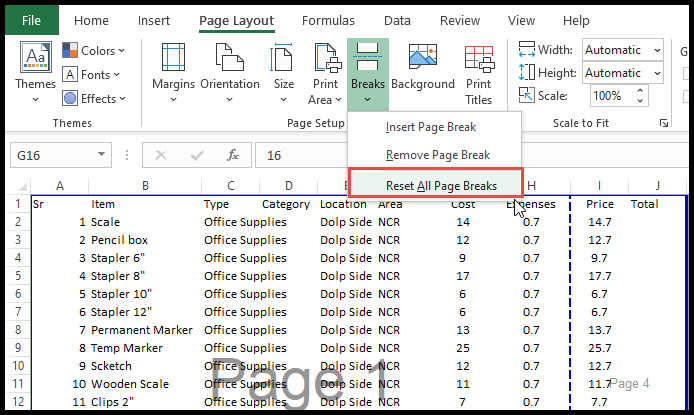The image size is (694, 415).
Task: Click the Insert Function fx icon
Action: [233, 155]
